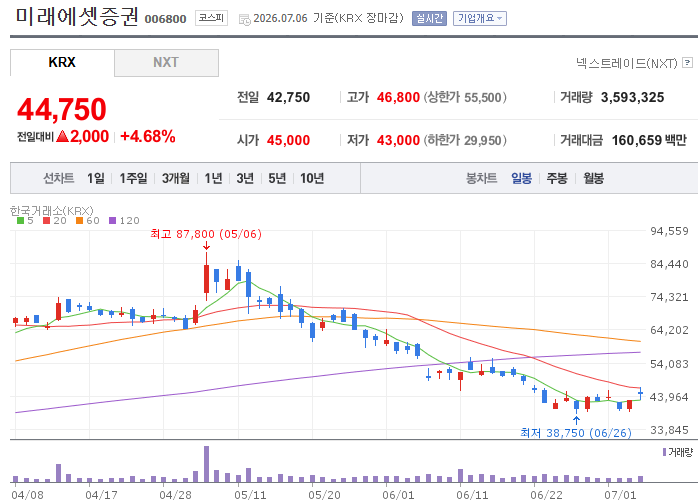Click the 거래량 value 3,593,325
Image resolution: width=698 pixels, height=504 pixels.
click(632, 97)
